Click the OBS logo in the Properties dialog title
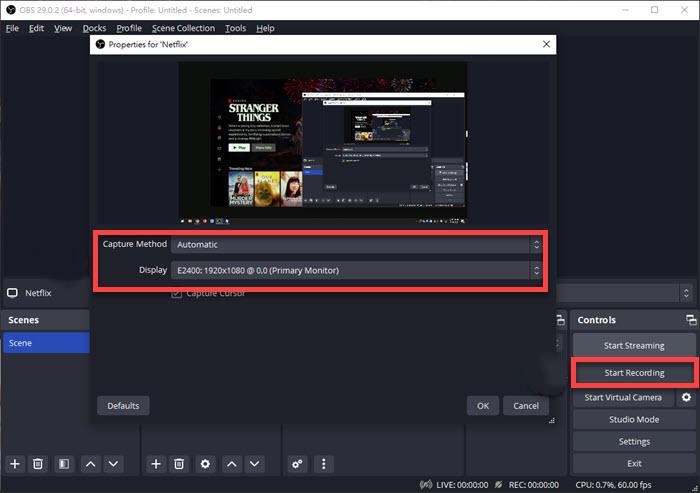 click(x=100, y=44)
